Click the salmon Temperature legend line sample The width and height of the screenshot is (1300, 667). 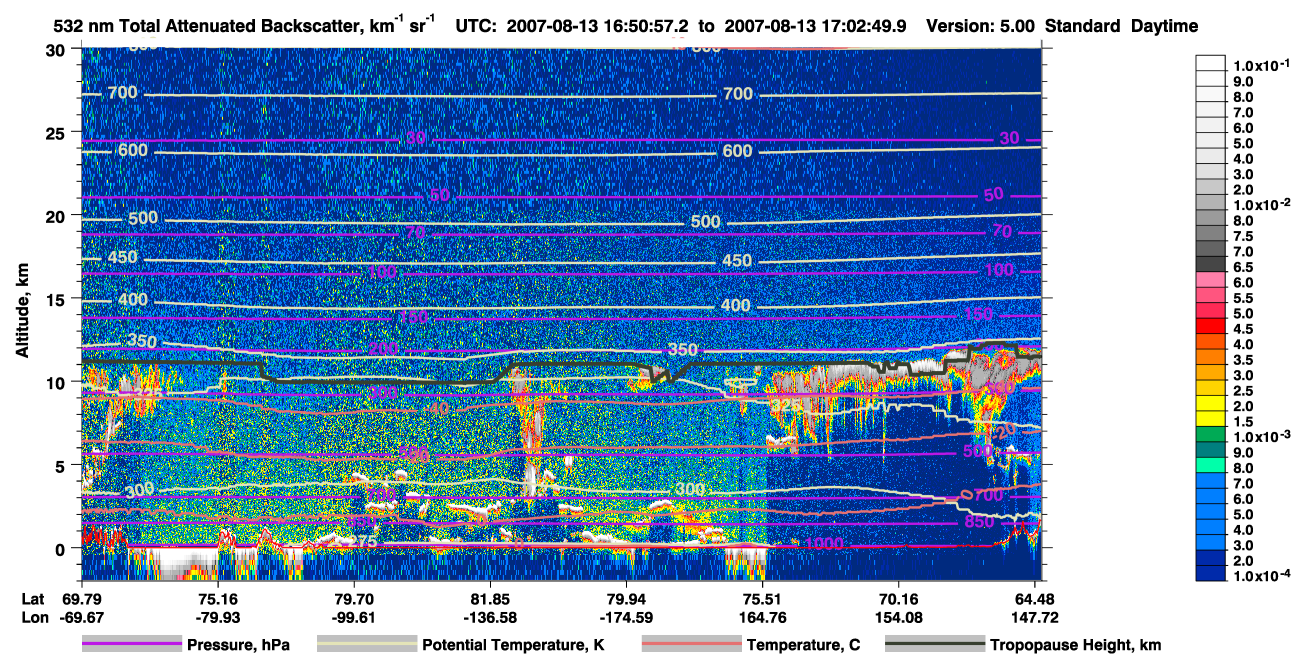point(691,645)
